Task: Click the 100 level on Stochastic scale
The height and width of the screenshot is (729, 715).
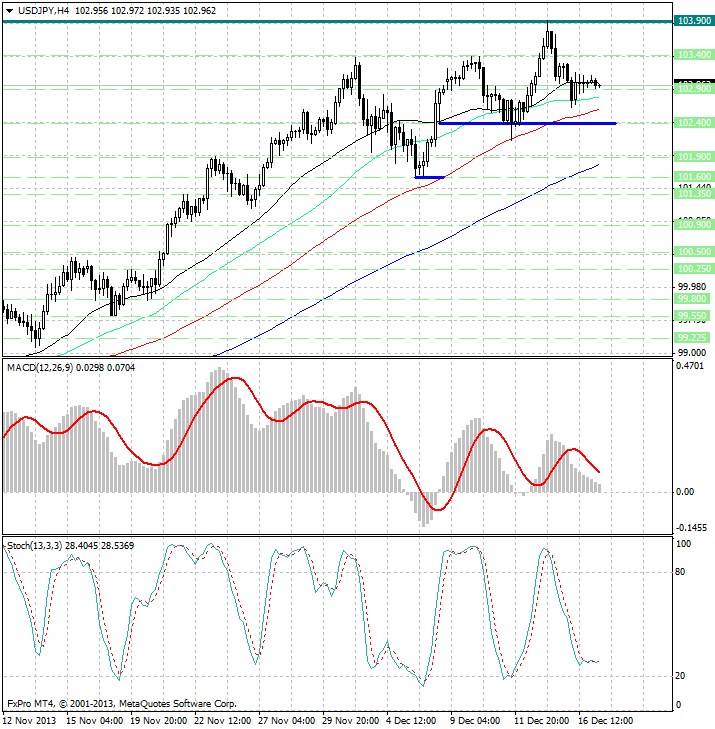Action: (683, 544)
